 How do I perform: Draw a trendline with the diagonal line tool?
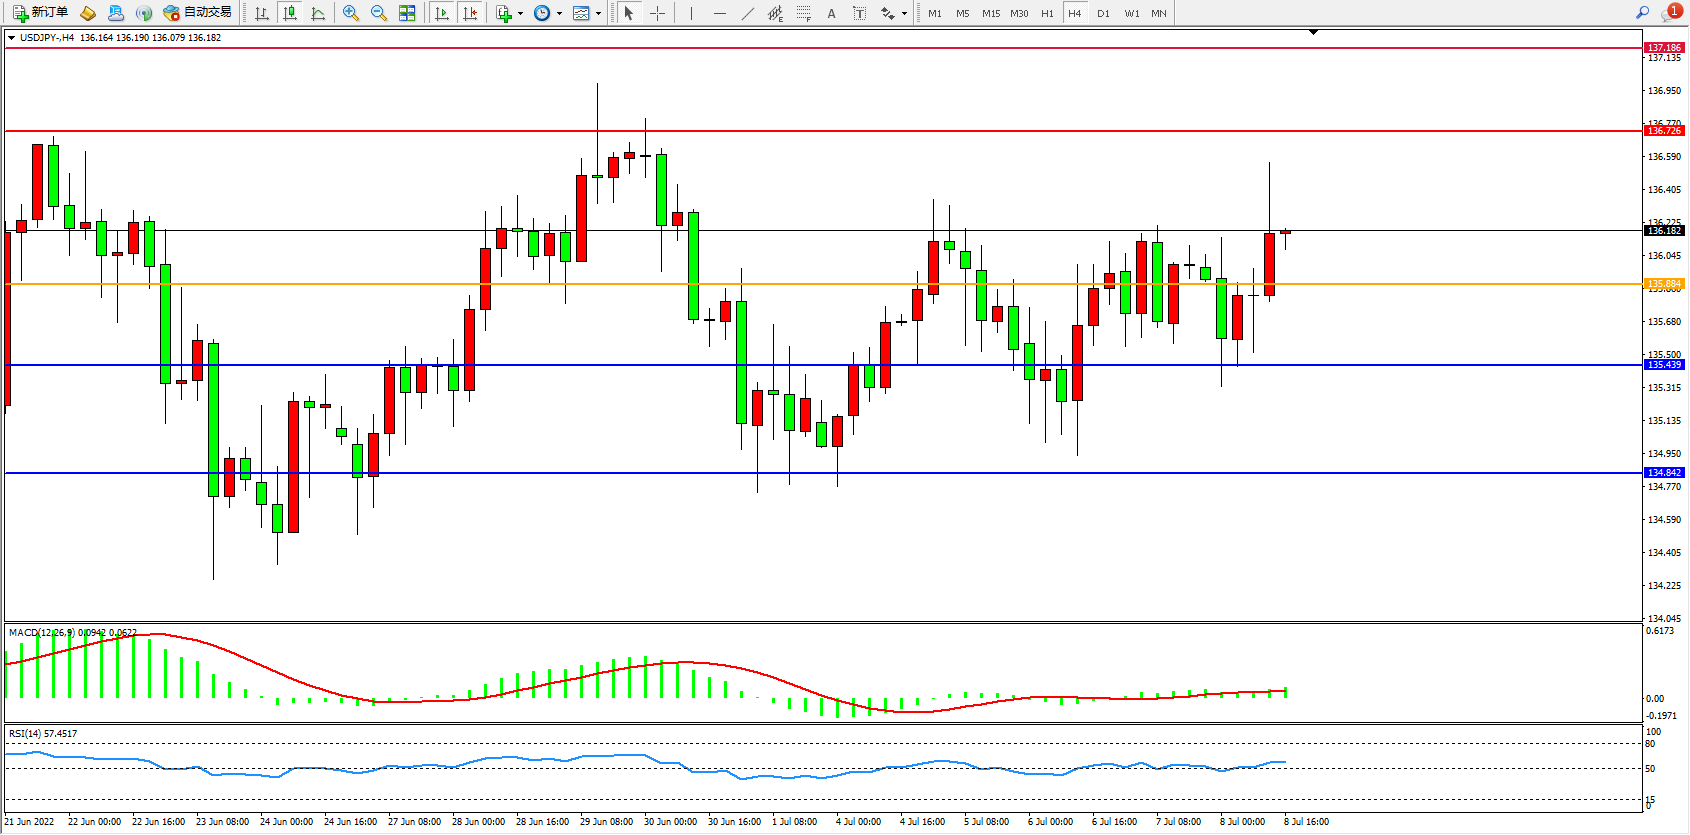(748, 13)
